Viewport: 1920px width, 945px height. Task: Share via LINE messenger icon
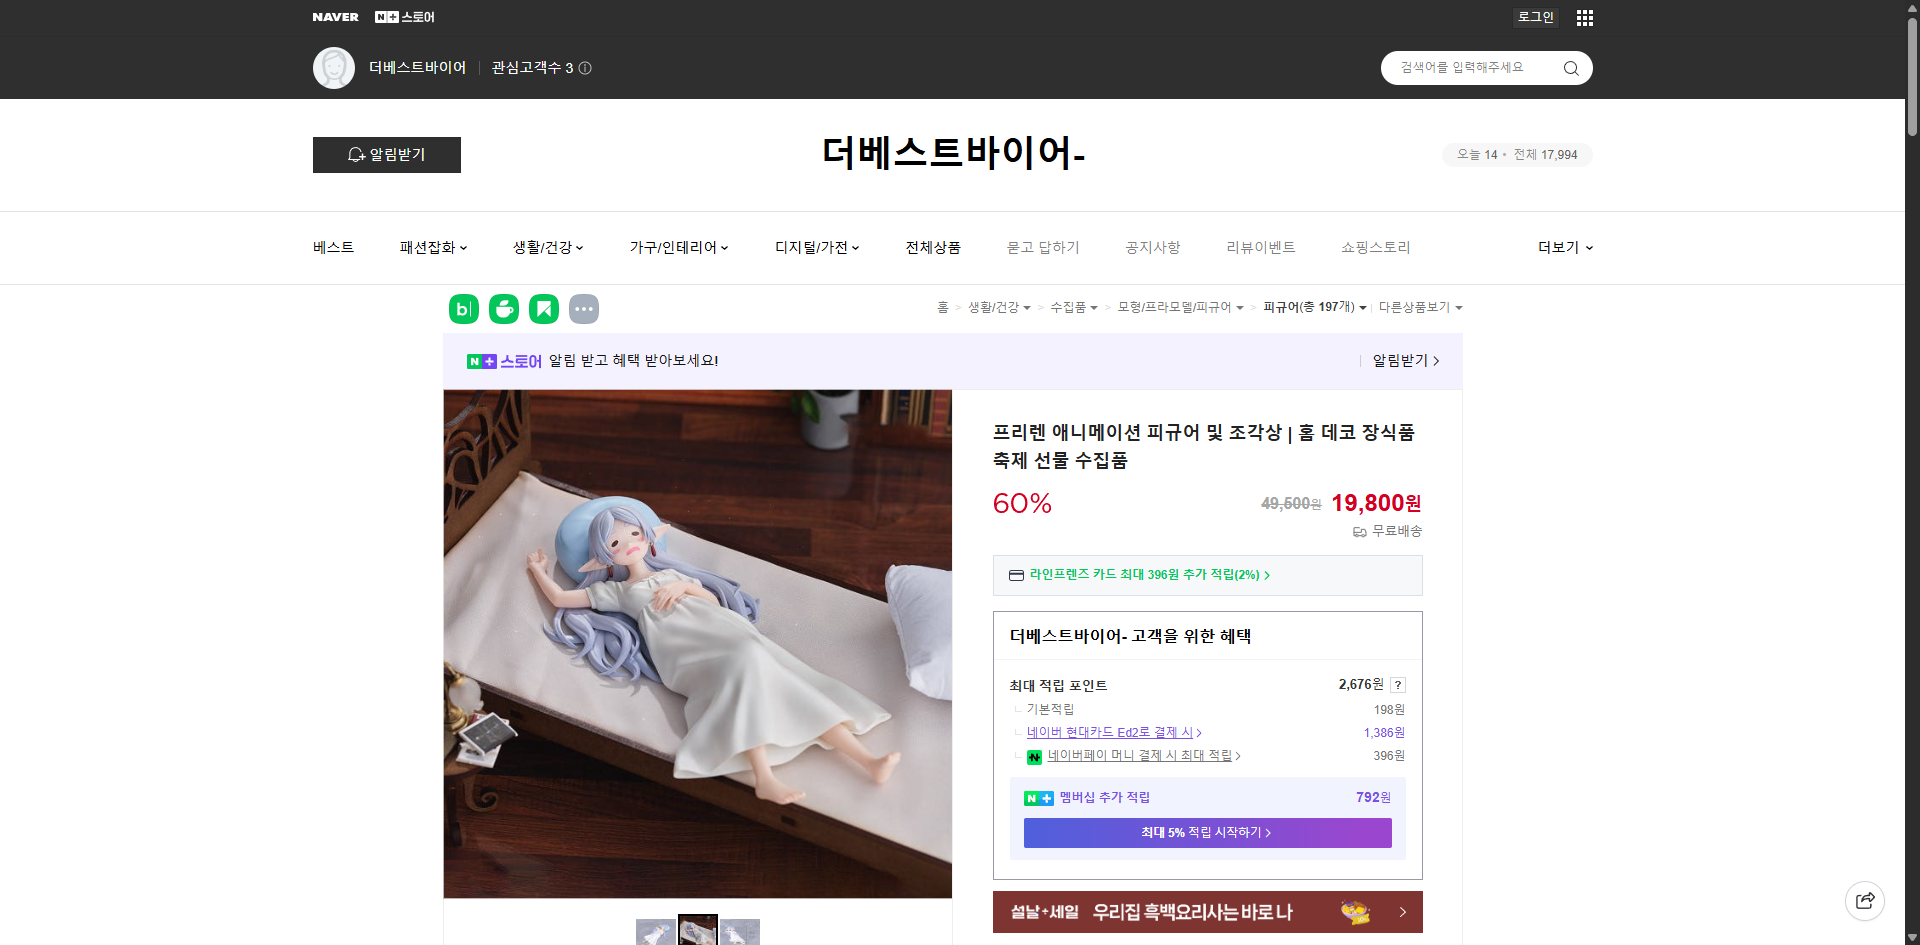click(503, 309)
